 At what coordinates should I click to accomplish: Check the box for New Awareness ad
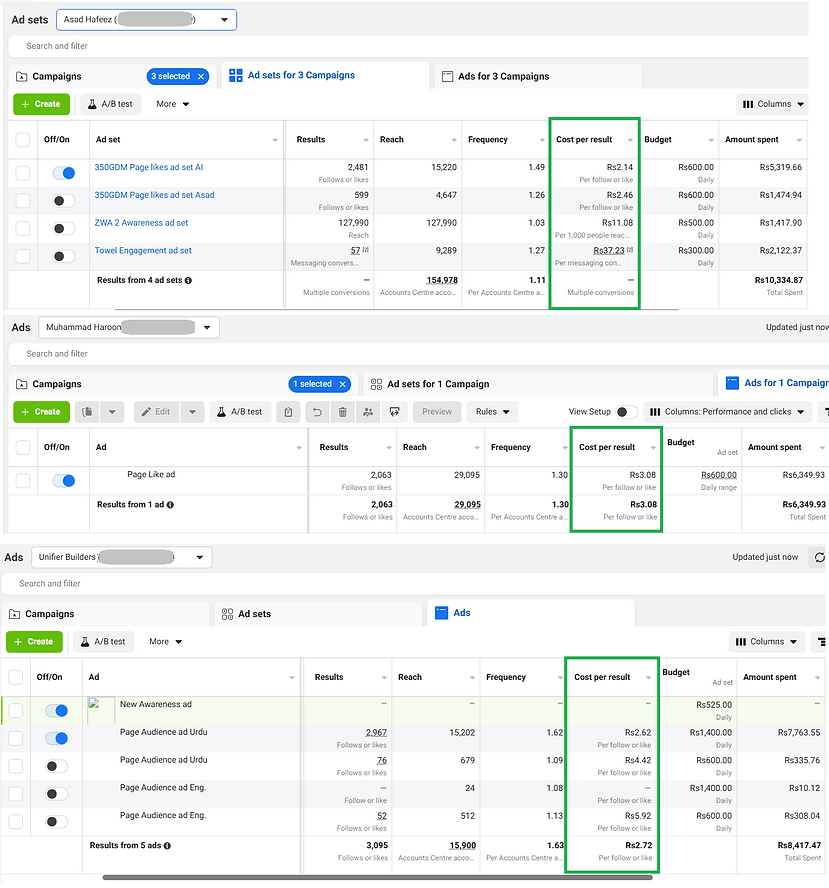pos(16,711)
